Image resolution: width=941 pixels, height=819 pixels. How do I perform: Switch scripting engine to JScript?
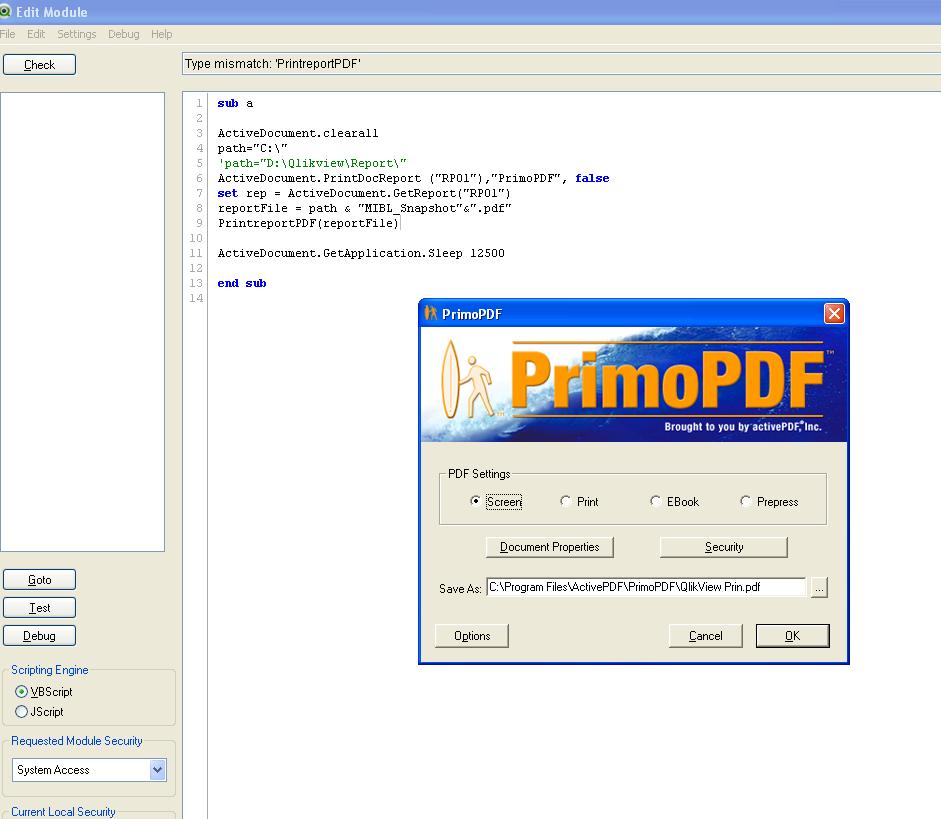tap(22, 712)
